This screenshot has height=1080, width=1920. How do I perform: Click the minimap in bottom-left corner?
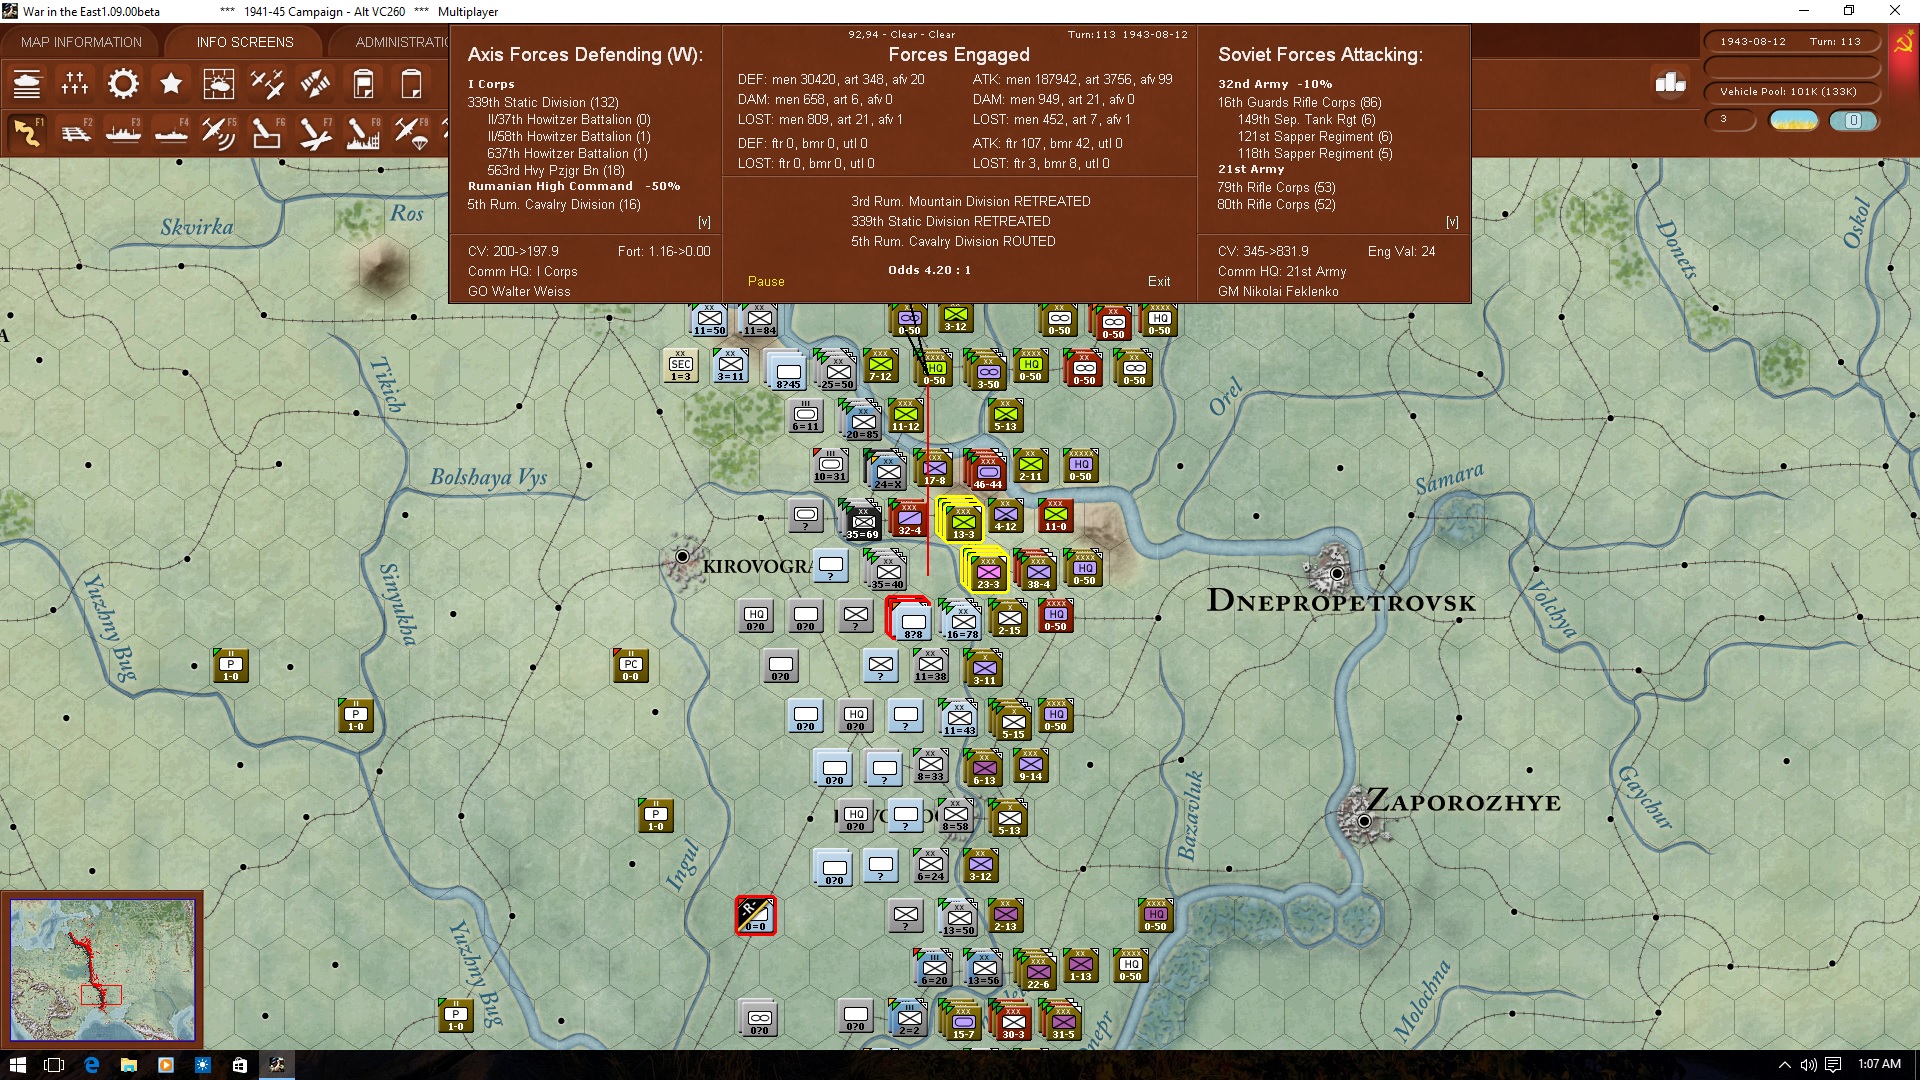[x=102, y=968]
